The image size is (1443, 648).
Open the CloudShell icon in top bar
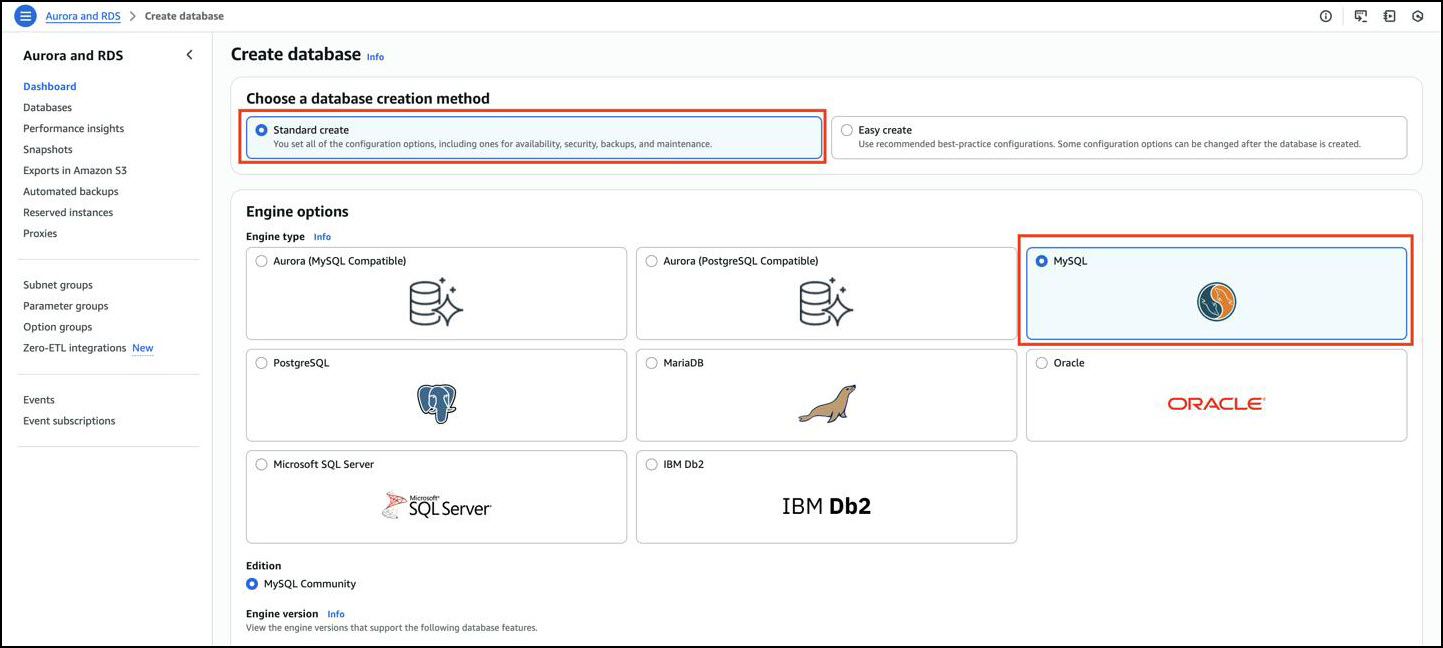point(1360,16)
